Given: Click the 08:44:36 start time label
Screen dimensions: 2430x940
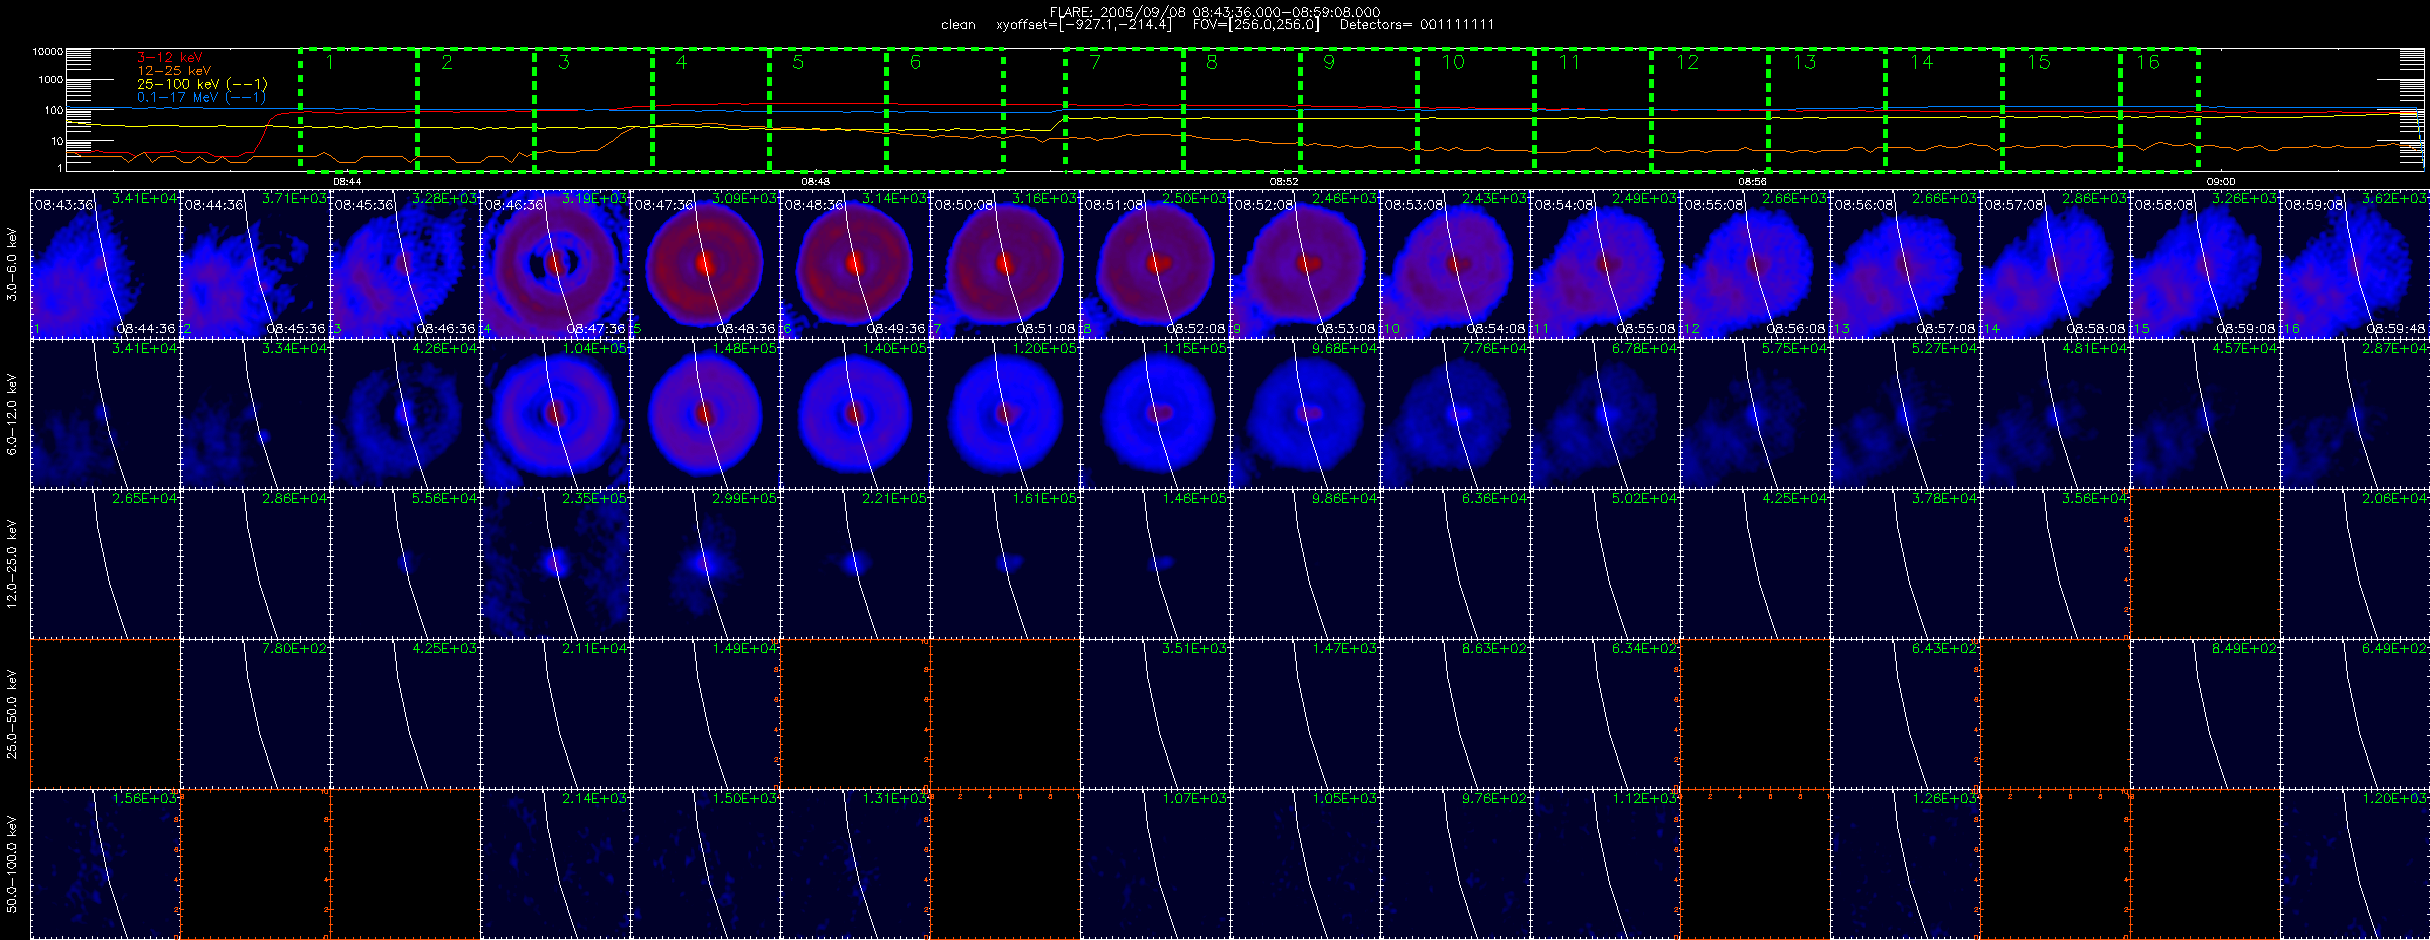Looking at the screenshot, I should coord(214,205).
